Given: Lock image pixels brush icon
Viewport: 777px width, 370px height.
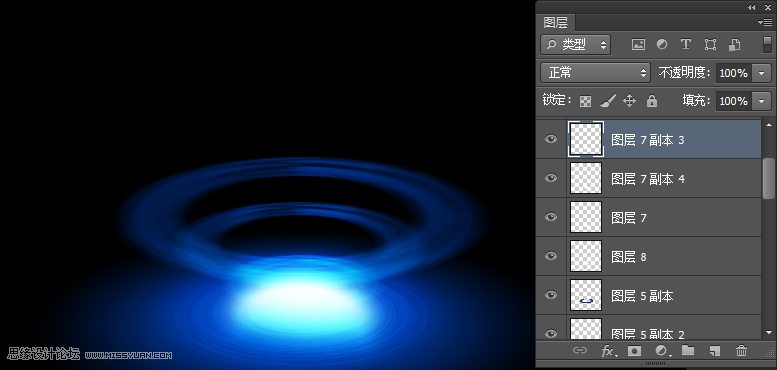Looking at the screenshot, I should pyautogui.click(x=608, y=101).
